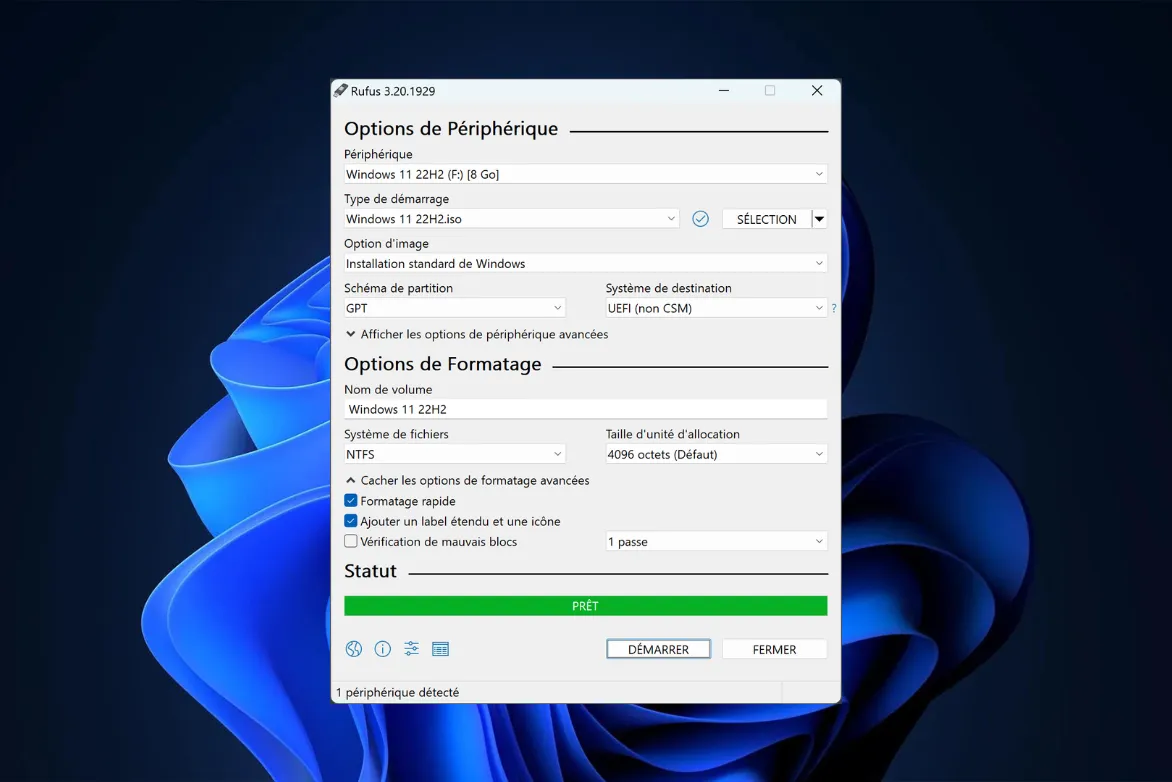Viewport: 1172px width, 782px height.
Task: Click the DÉMARRER button
Action: coord(659,649)
